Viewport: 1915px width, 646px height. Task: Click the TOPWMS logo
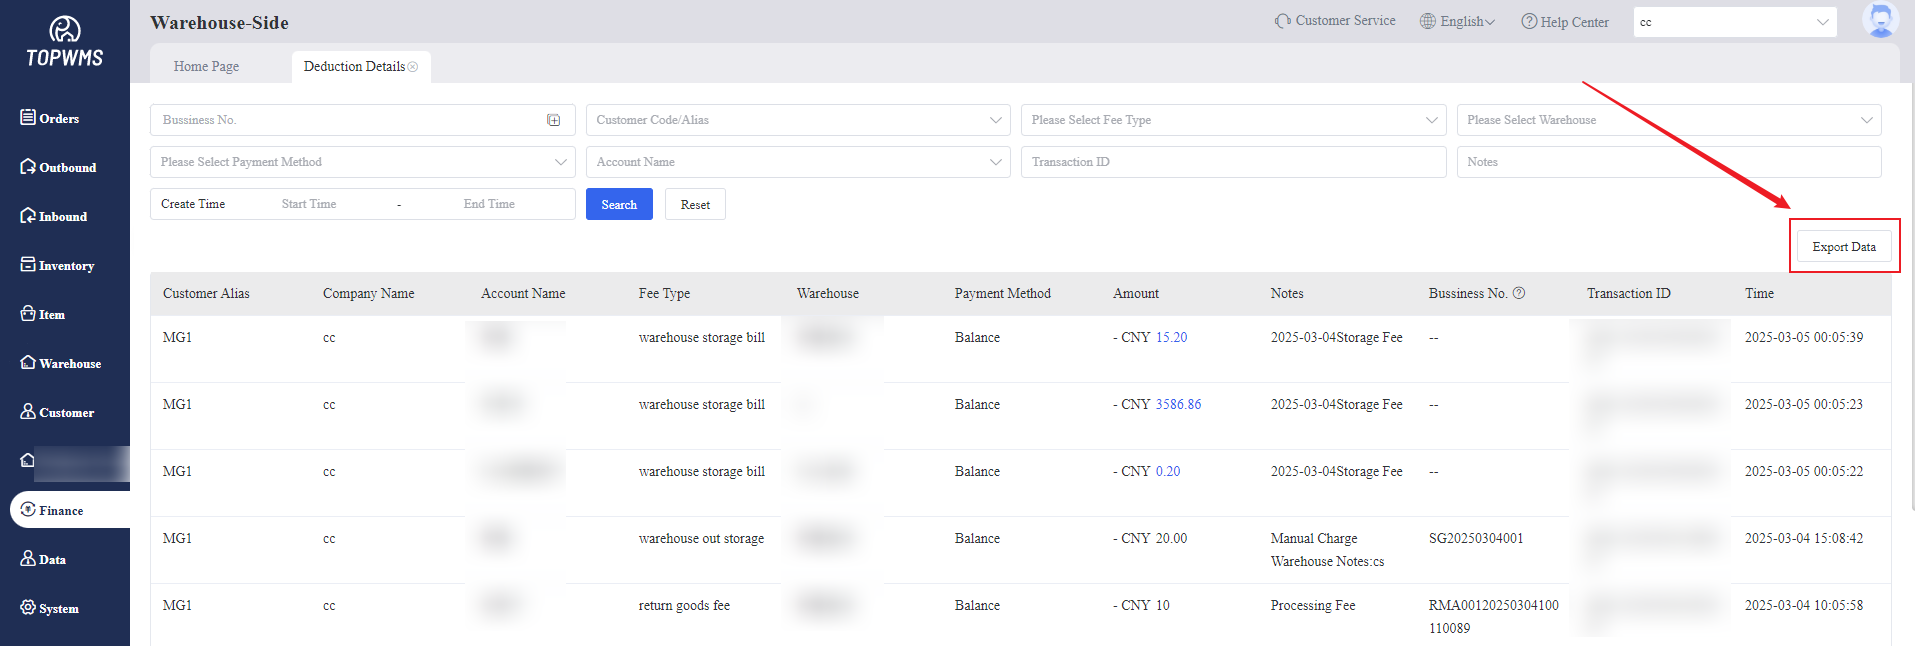point(65,42)
